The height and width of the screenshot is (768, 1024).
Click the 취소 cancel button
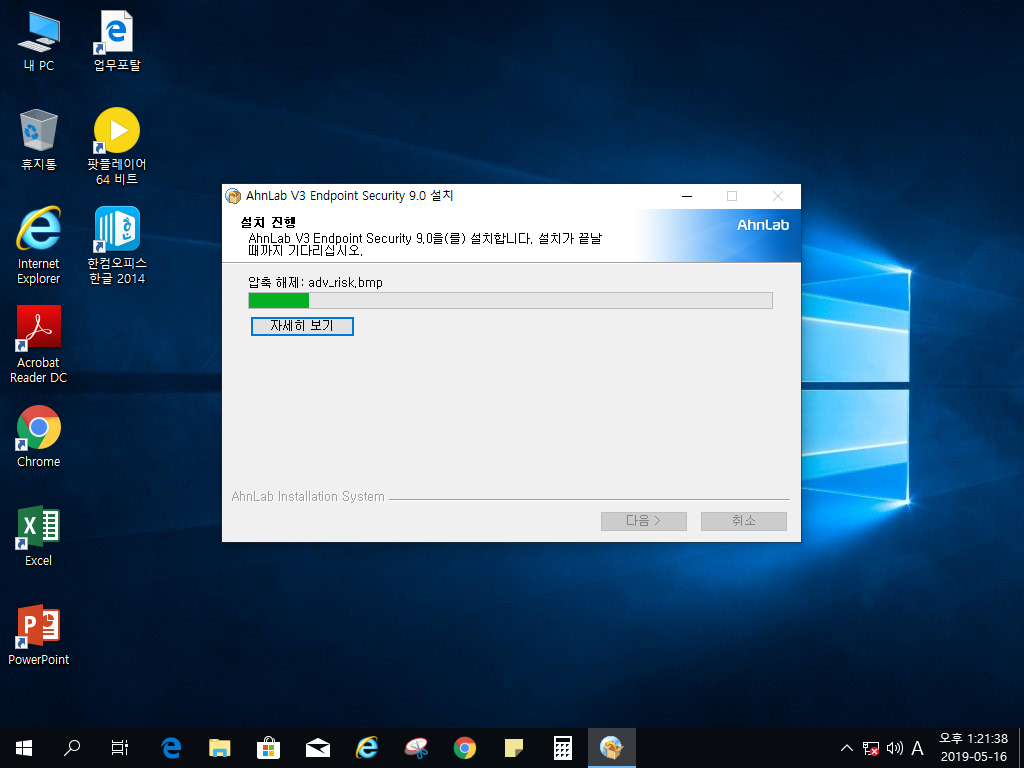(x=744, y=521)
